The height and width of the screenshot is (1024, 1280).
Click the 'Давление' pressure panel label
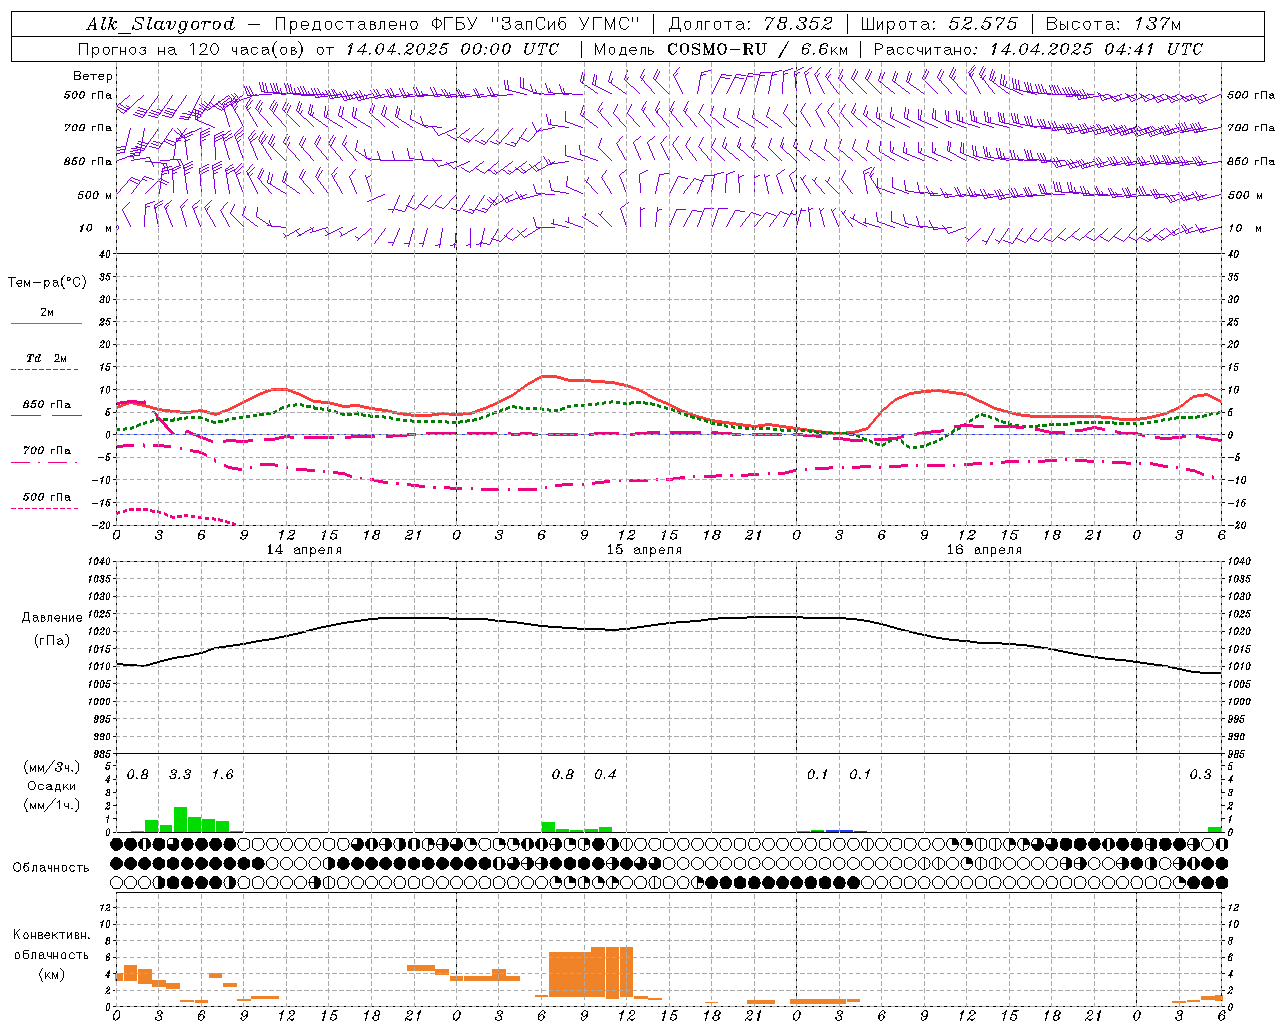tap(52, 618)
